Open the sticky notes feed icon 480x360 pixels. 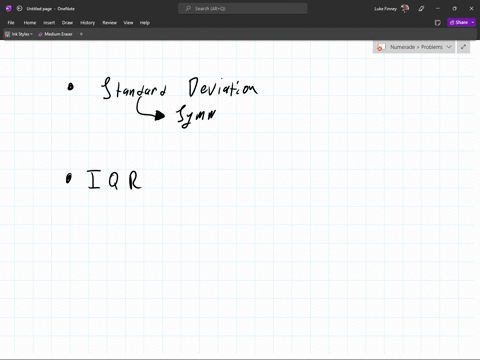point(438,23)
